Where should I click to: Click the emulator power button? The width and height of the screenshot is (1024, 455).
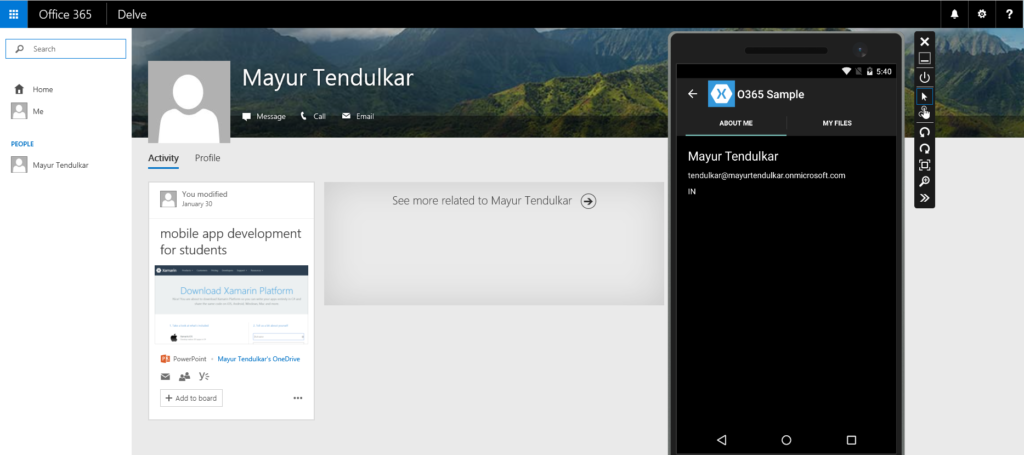click(x=925, y=78)
